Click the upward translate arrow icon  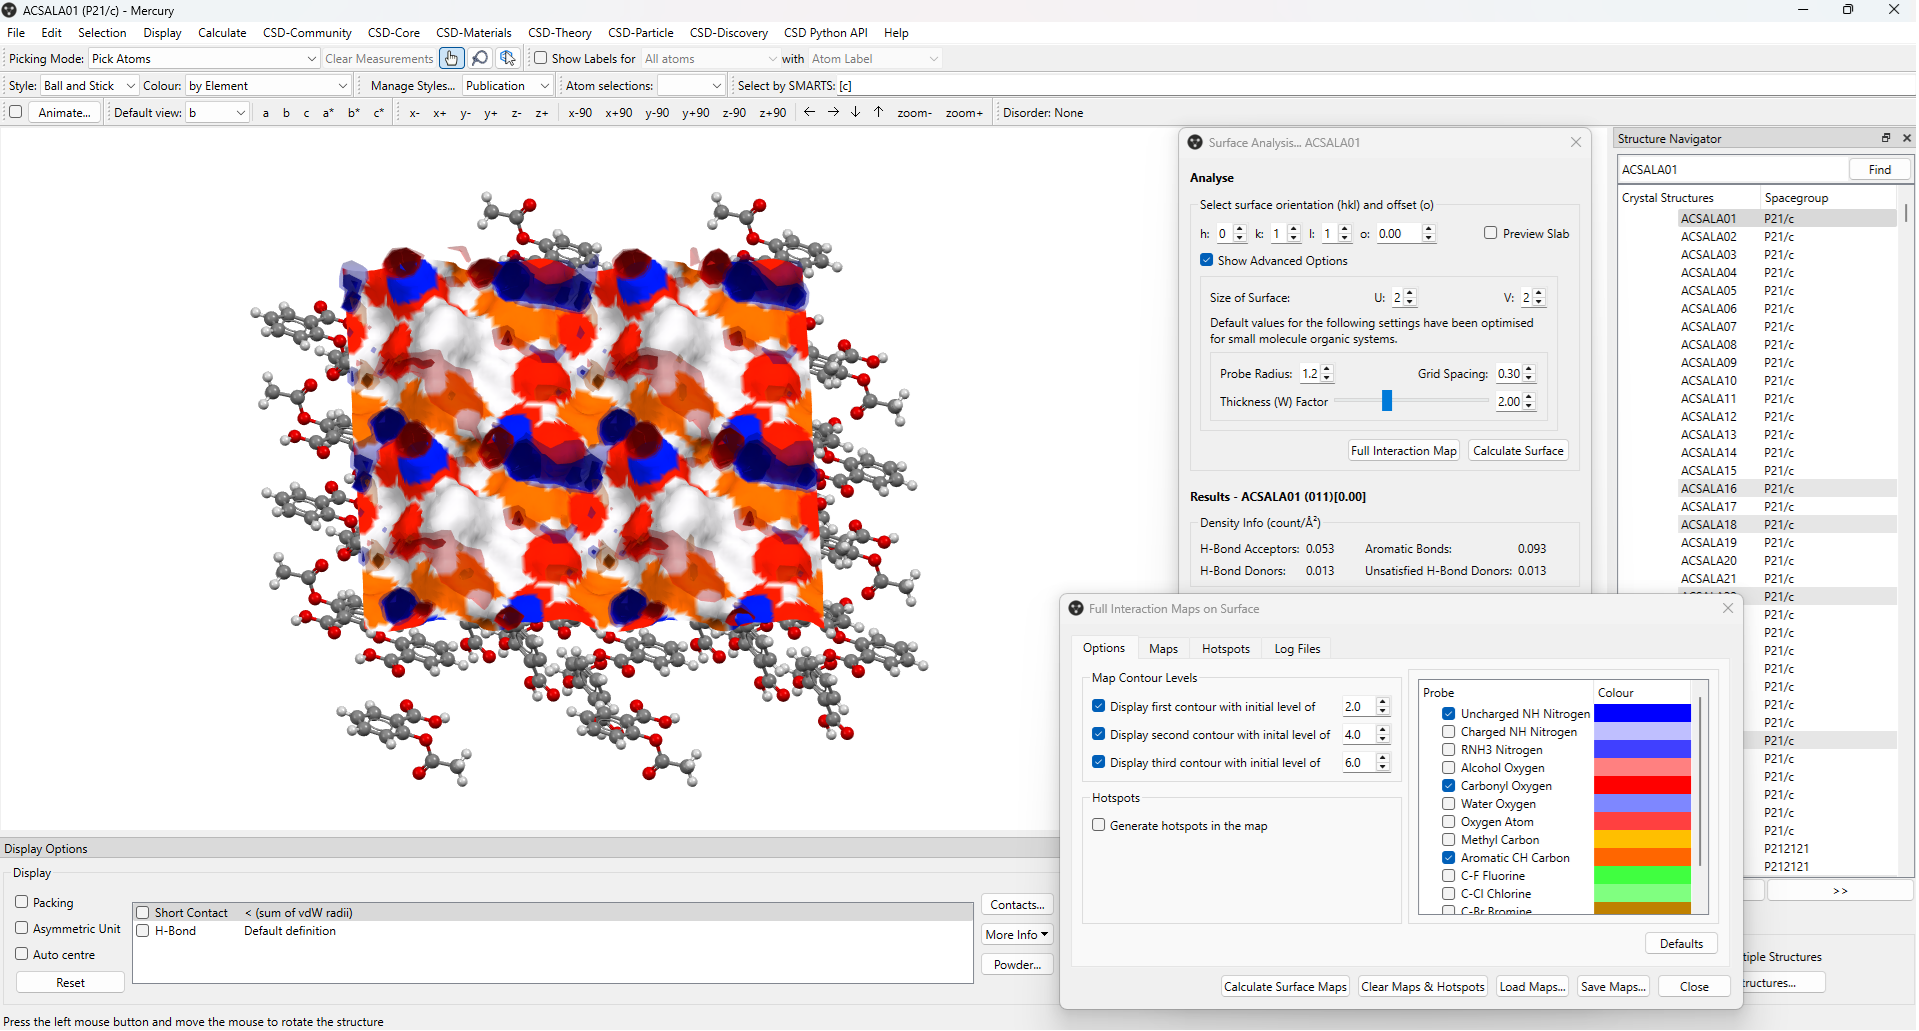[x=877, y=112]
